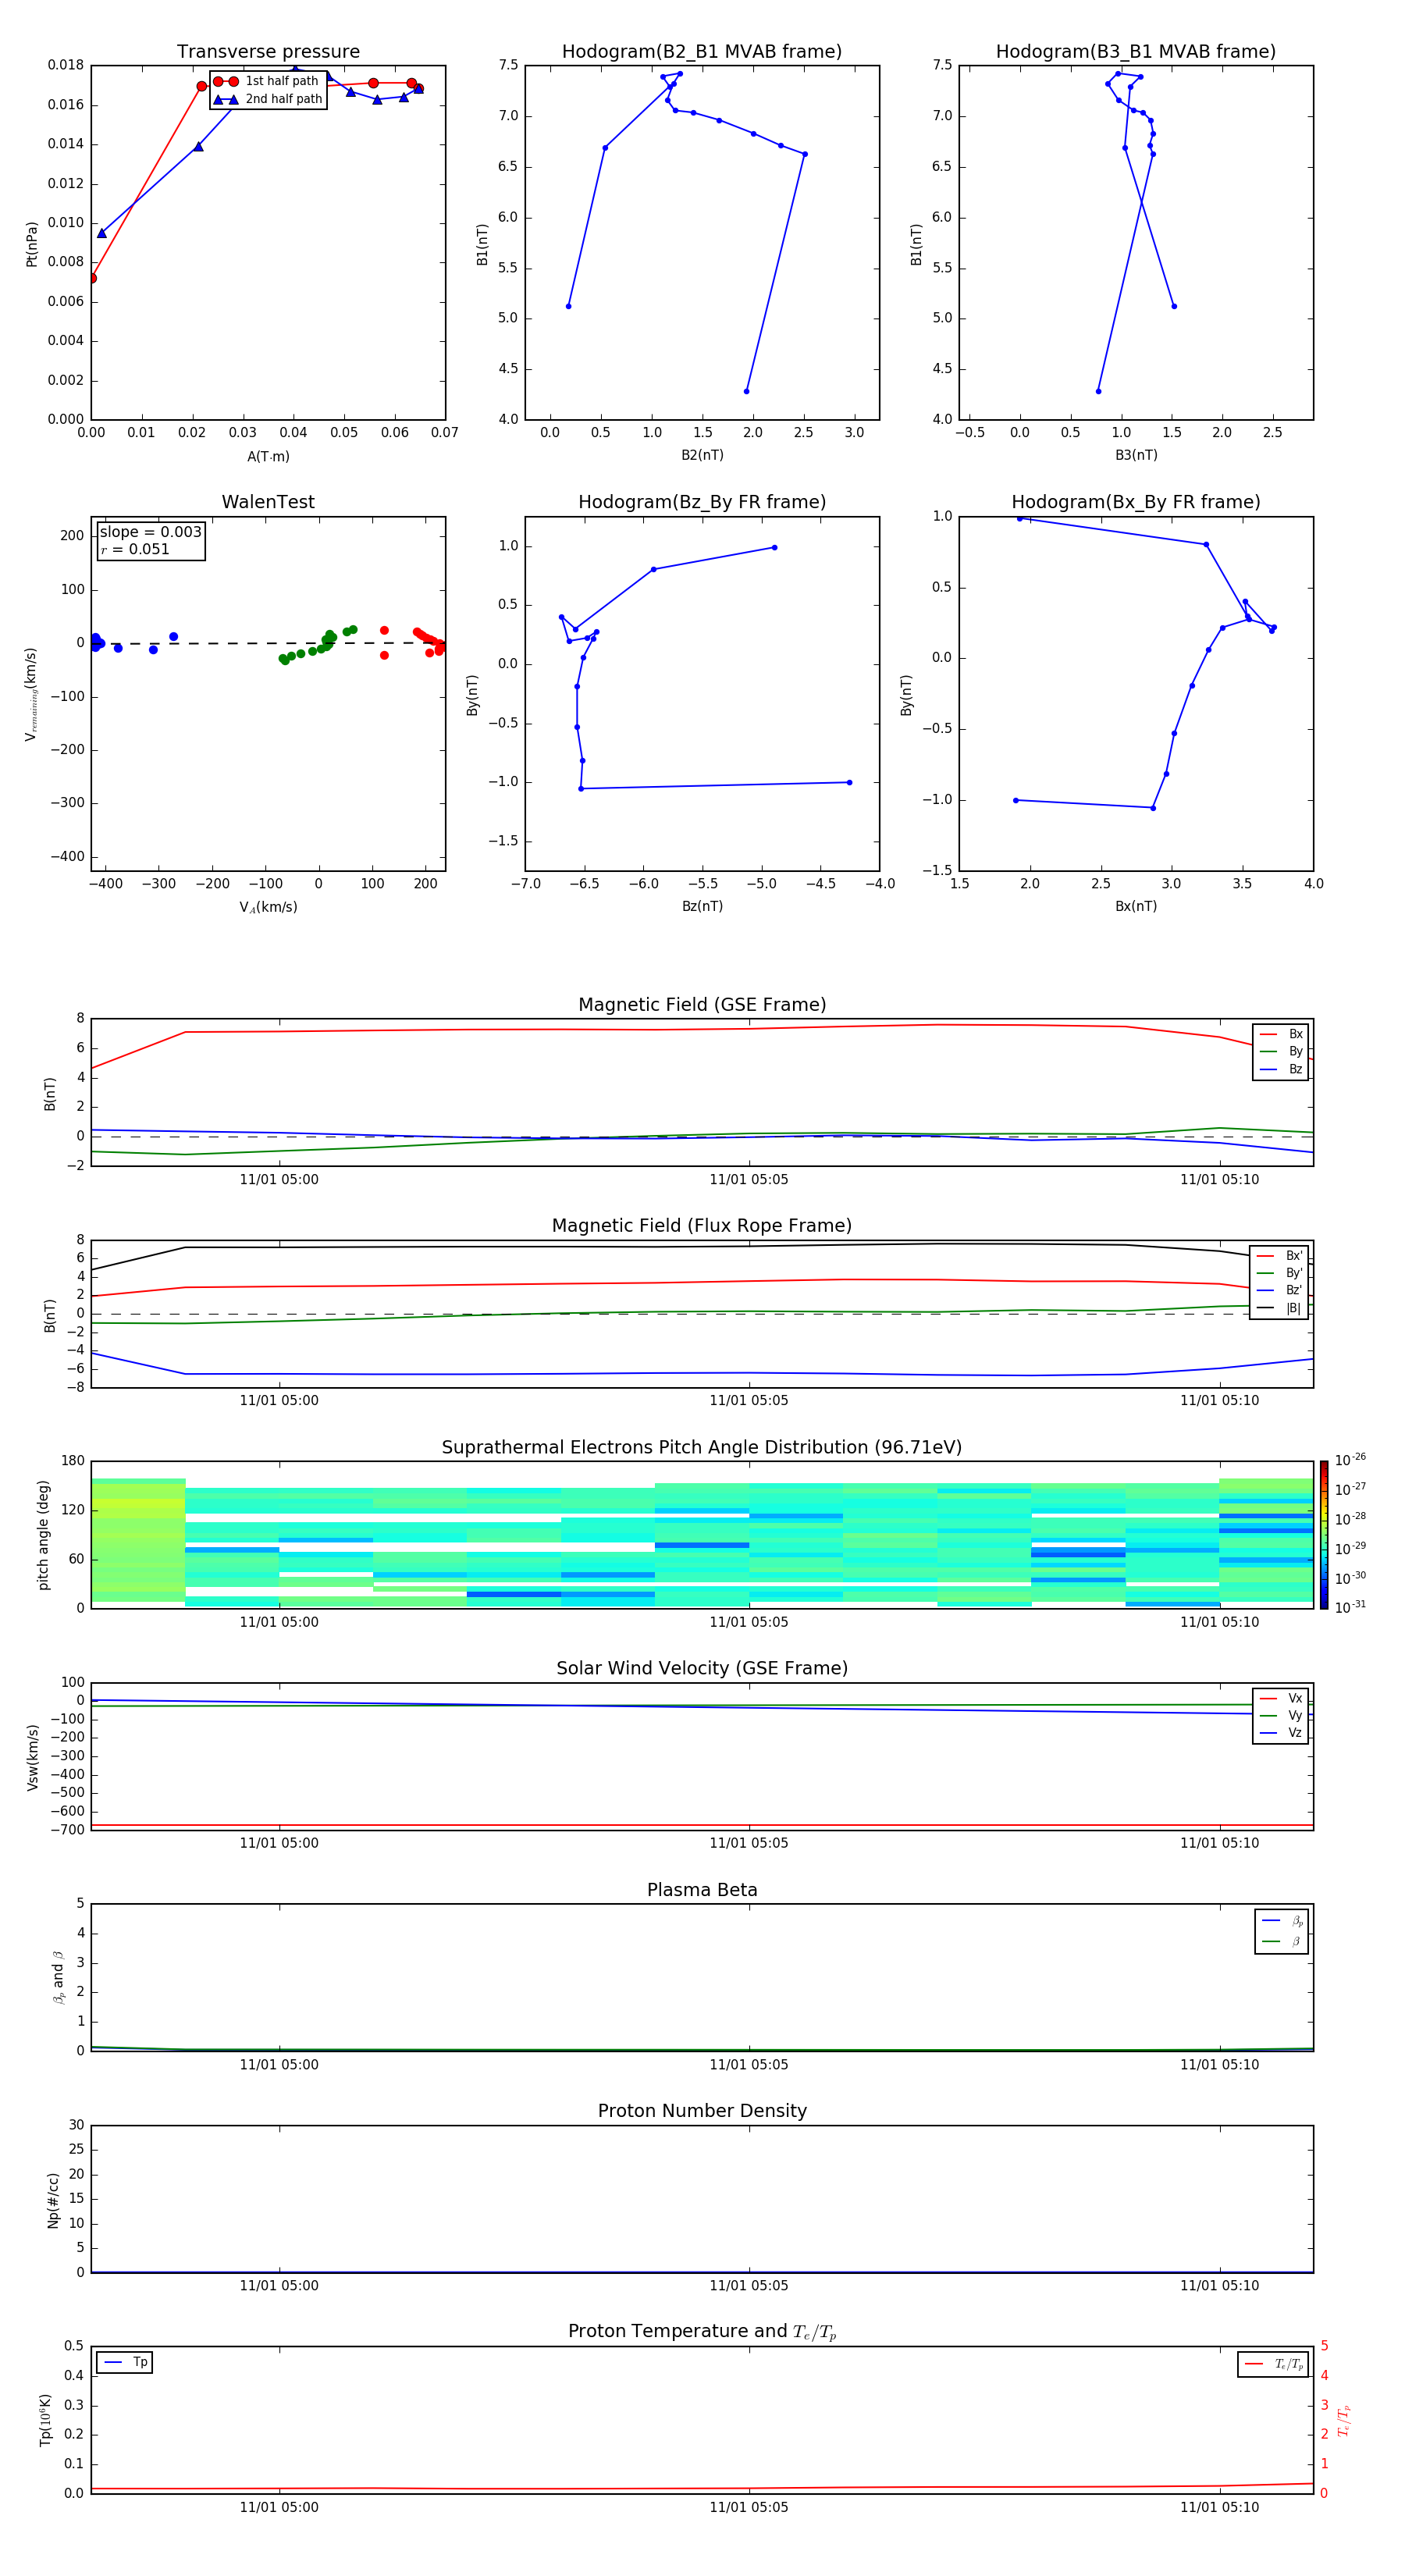The image size is (1405, 2576).
Task: Click the 'Te/Tp' legend entry
Action: pos(1273,2364)
